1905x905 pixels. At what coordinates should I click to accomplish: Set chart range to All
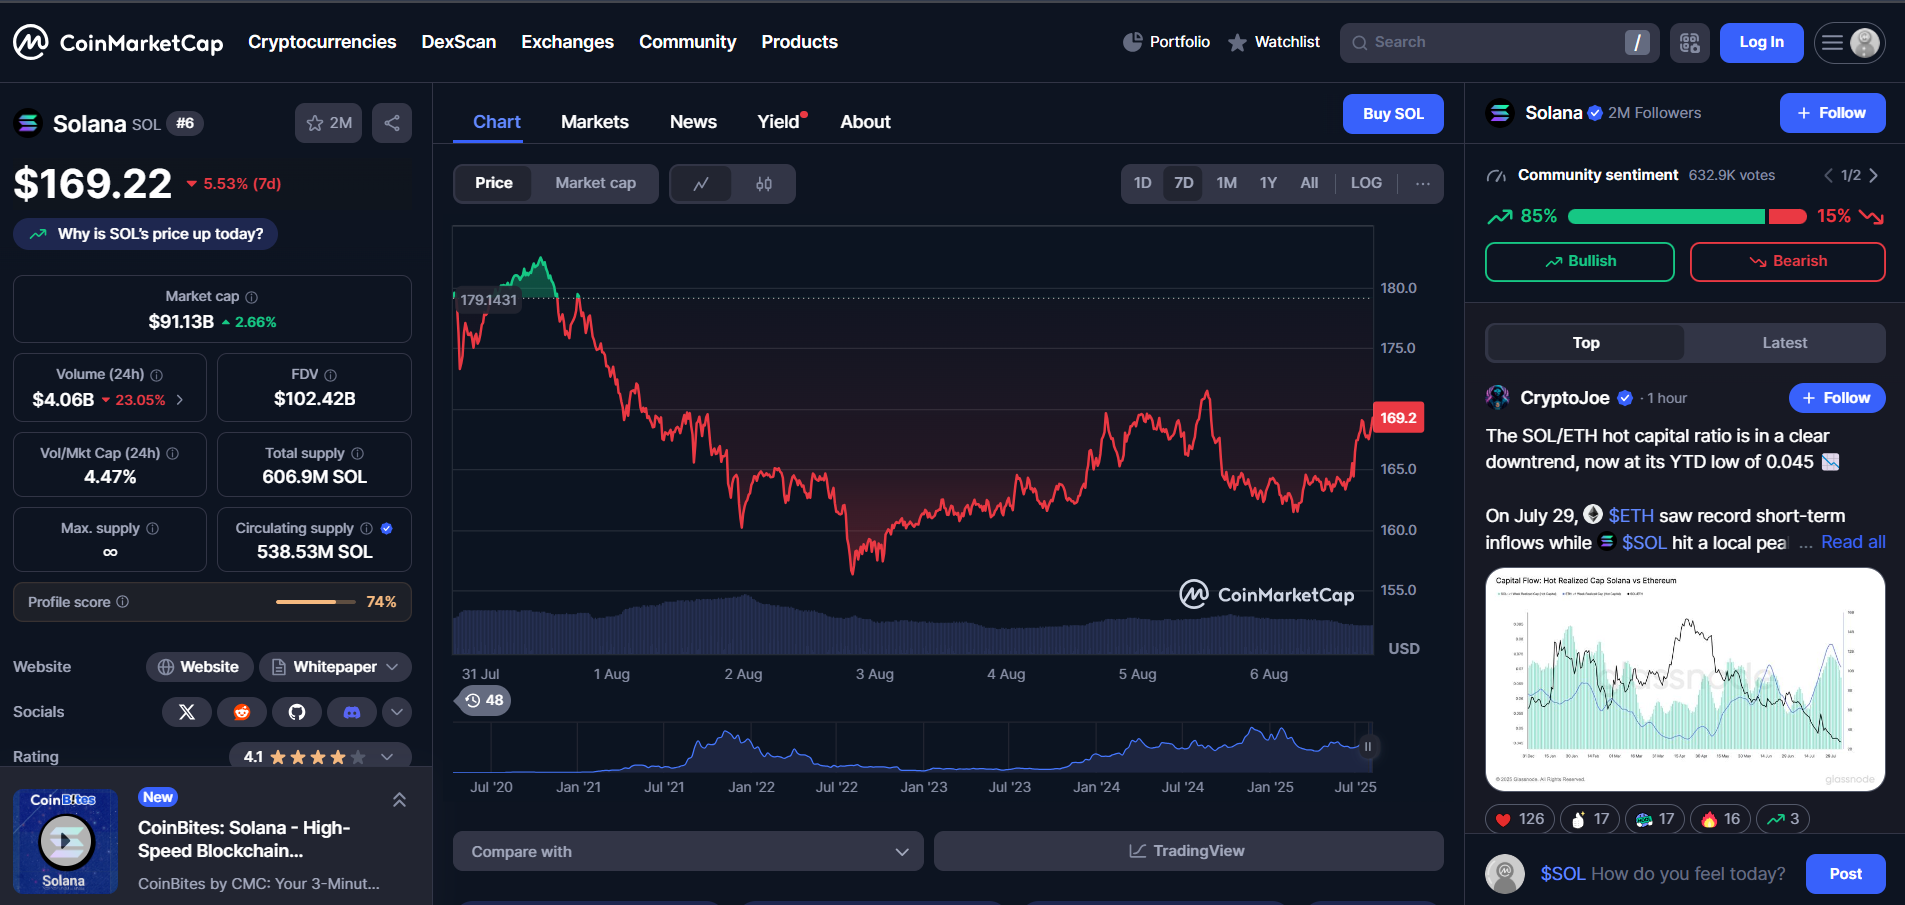tap(1309, 183)
